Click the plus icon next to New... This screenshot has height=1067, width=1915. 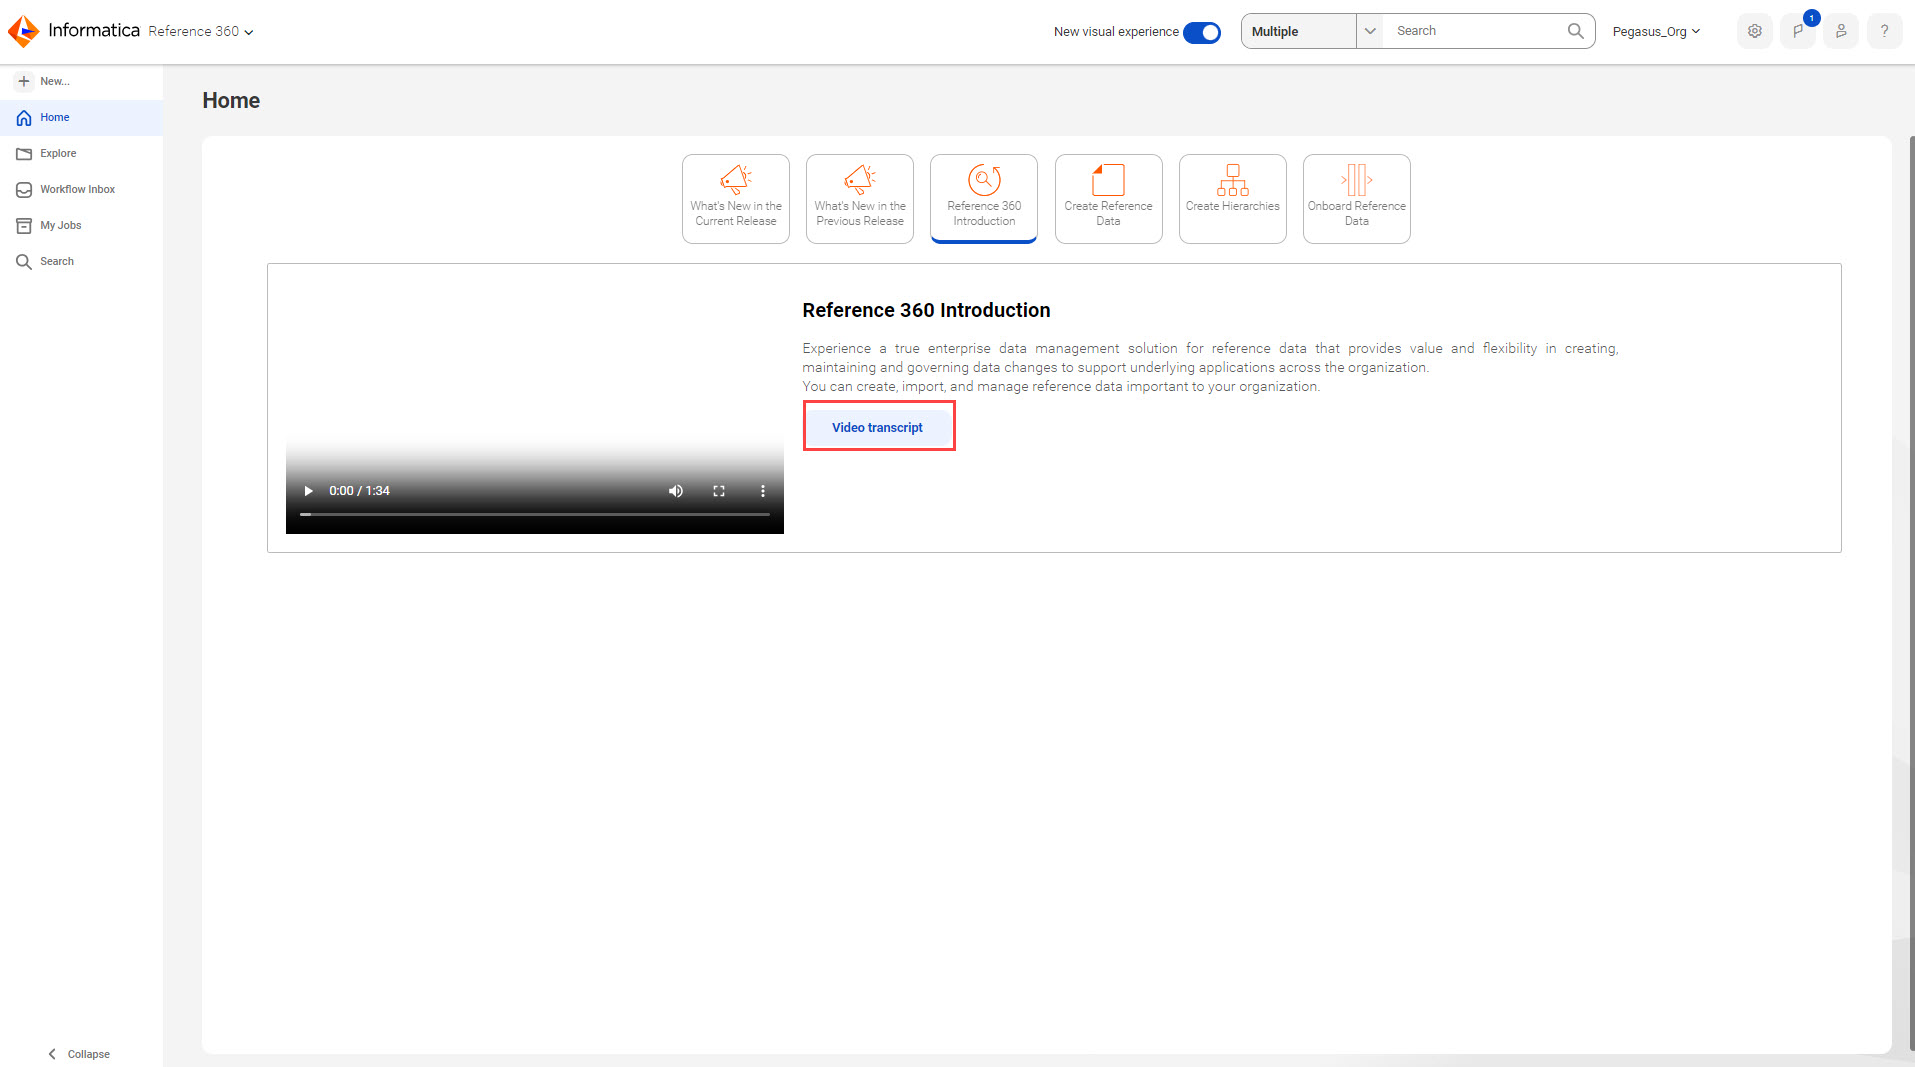24,81
